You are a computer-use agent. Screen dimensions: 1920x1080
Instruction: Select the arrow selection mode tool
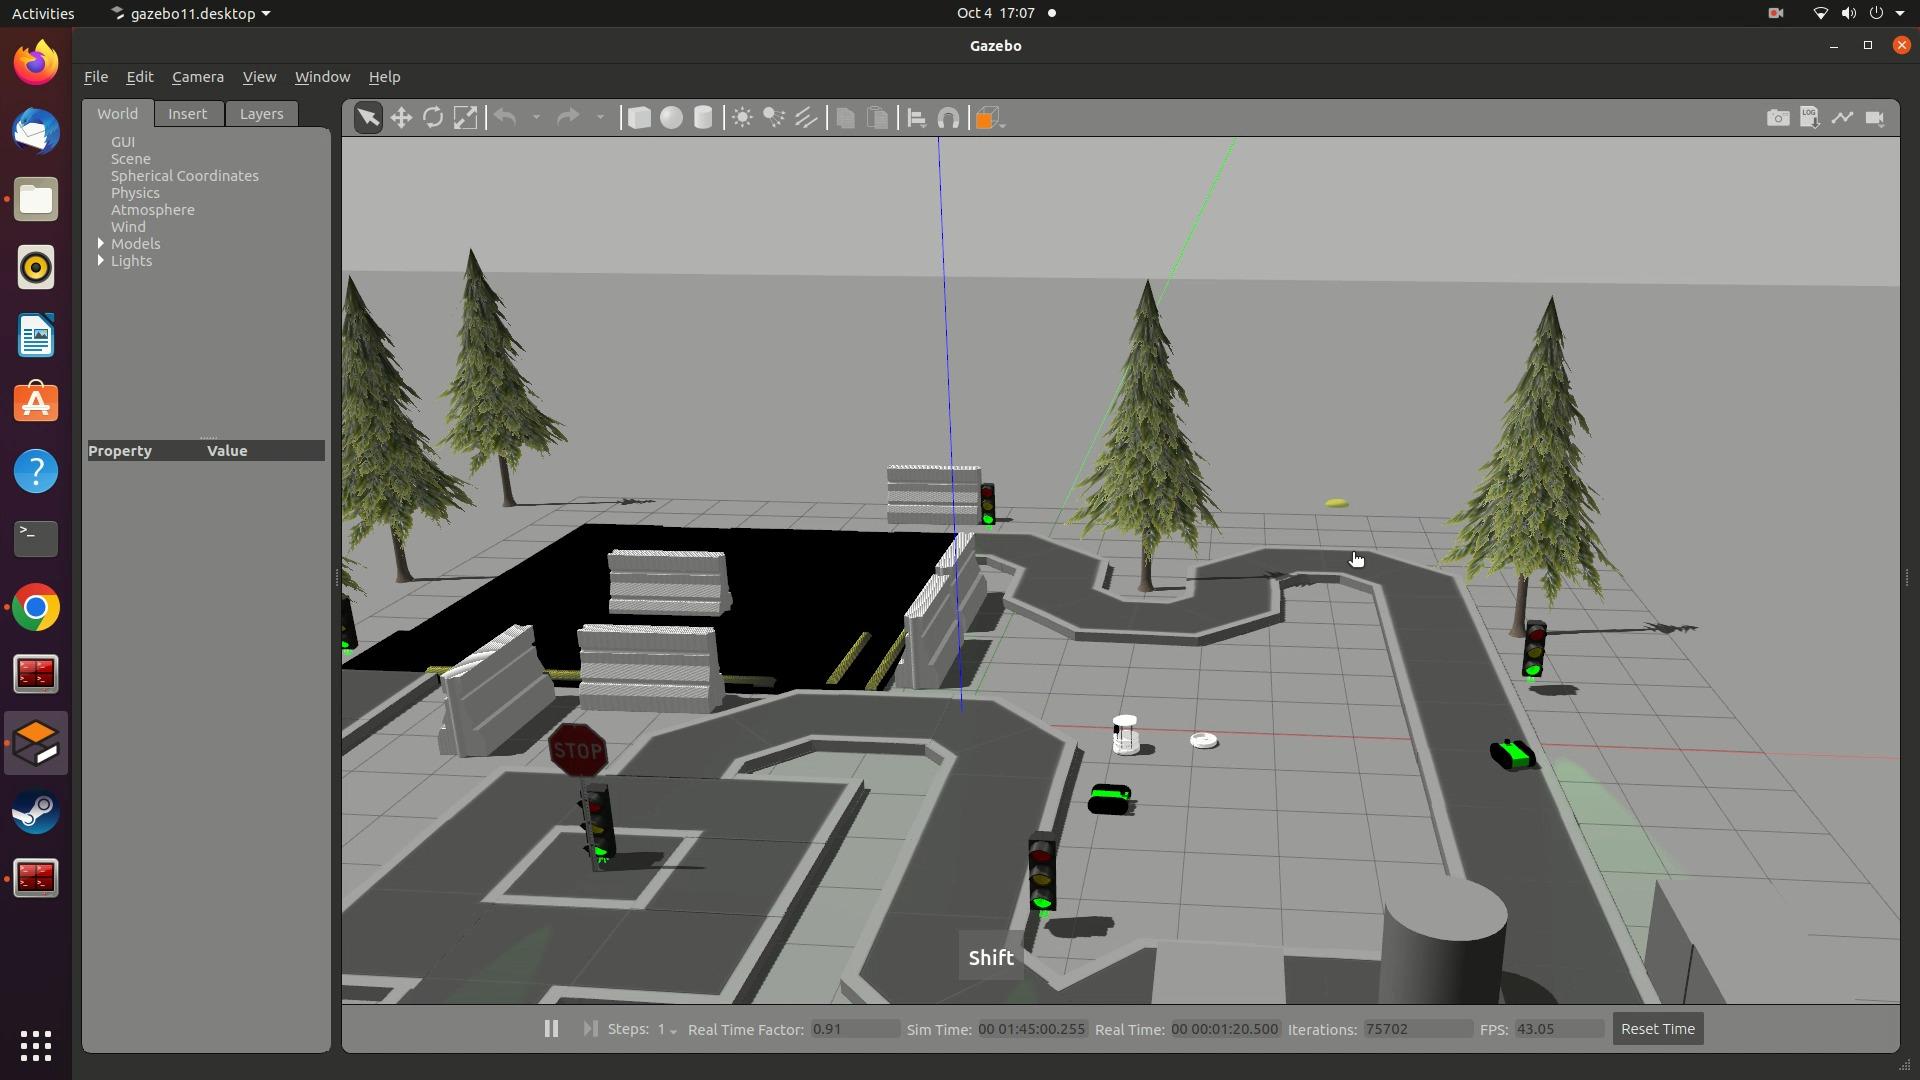click(368, 118)
